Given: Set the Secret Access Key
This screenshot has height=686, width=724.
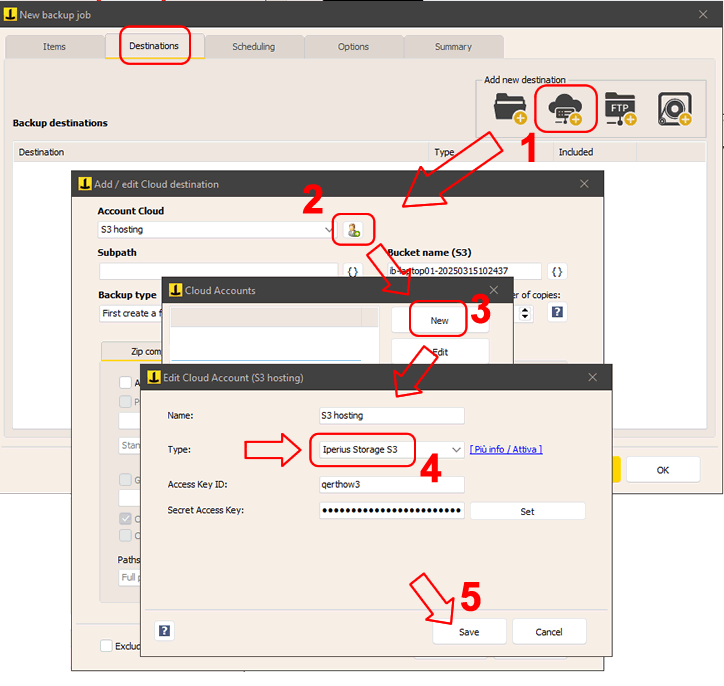Looking at the screenshot, I should pos(527,511).
